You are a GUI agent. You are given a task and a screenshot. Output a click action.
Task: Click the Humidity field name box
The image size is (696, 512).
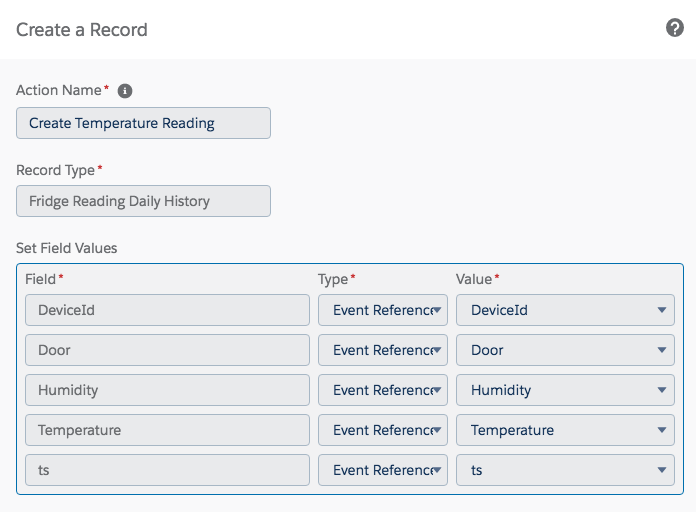click(x=167, y=390)
